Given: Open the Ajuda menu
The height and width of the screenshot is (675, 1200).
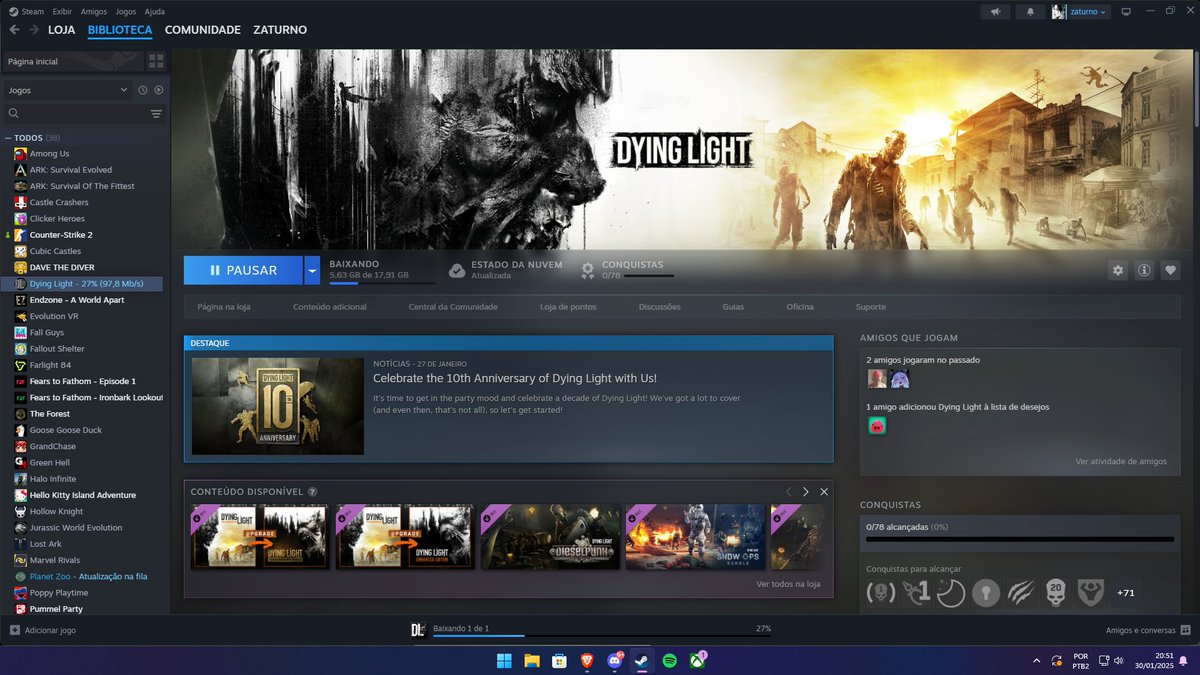Looking at the screenshot, I should 155,11.
